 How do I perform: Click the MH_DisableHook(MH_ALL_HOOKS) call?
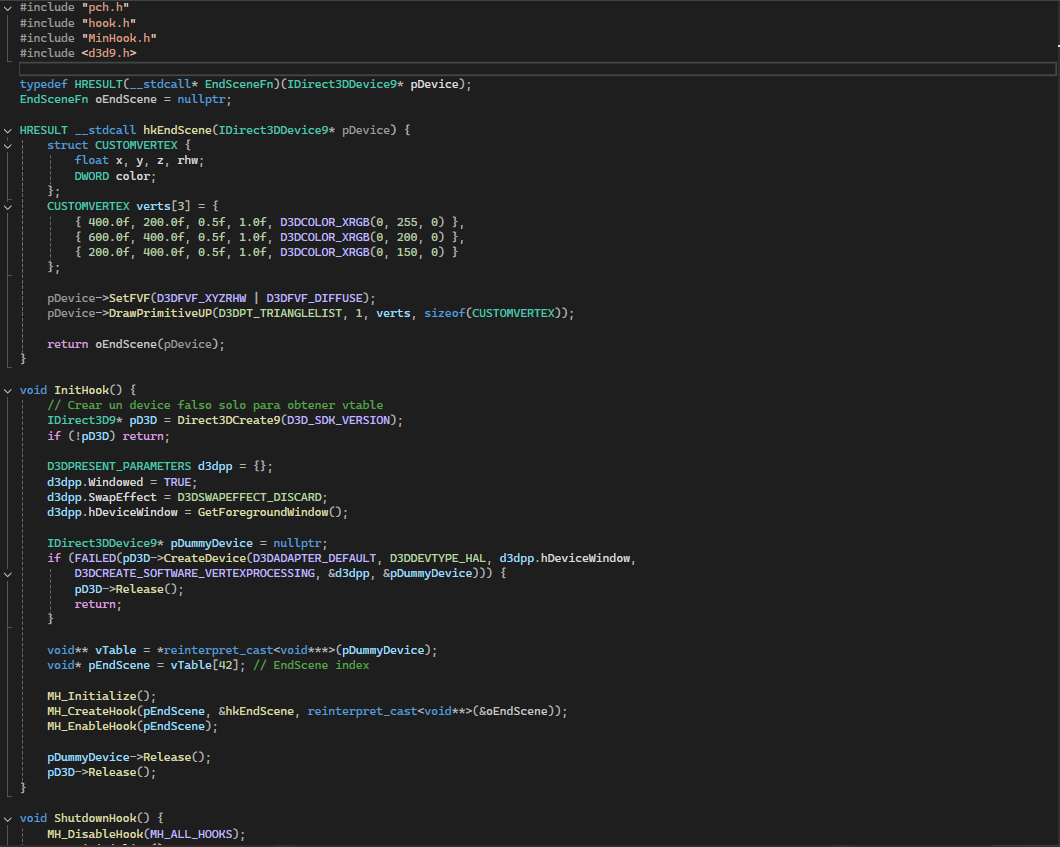(145, 833)
